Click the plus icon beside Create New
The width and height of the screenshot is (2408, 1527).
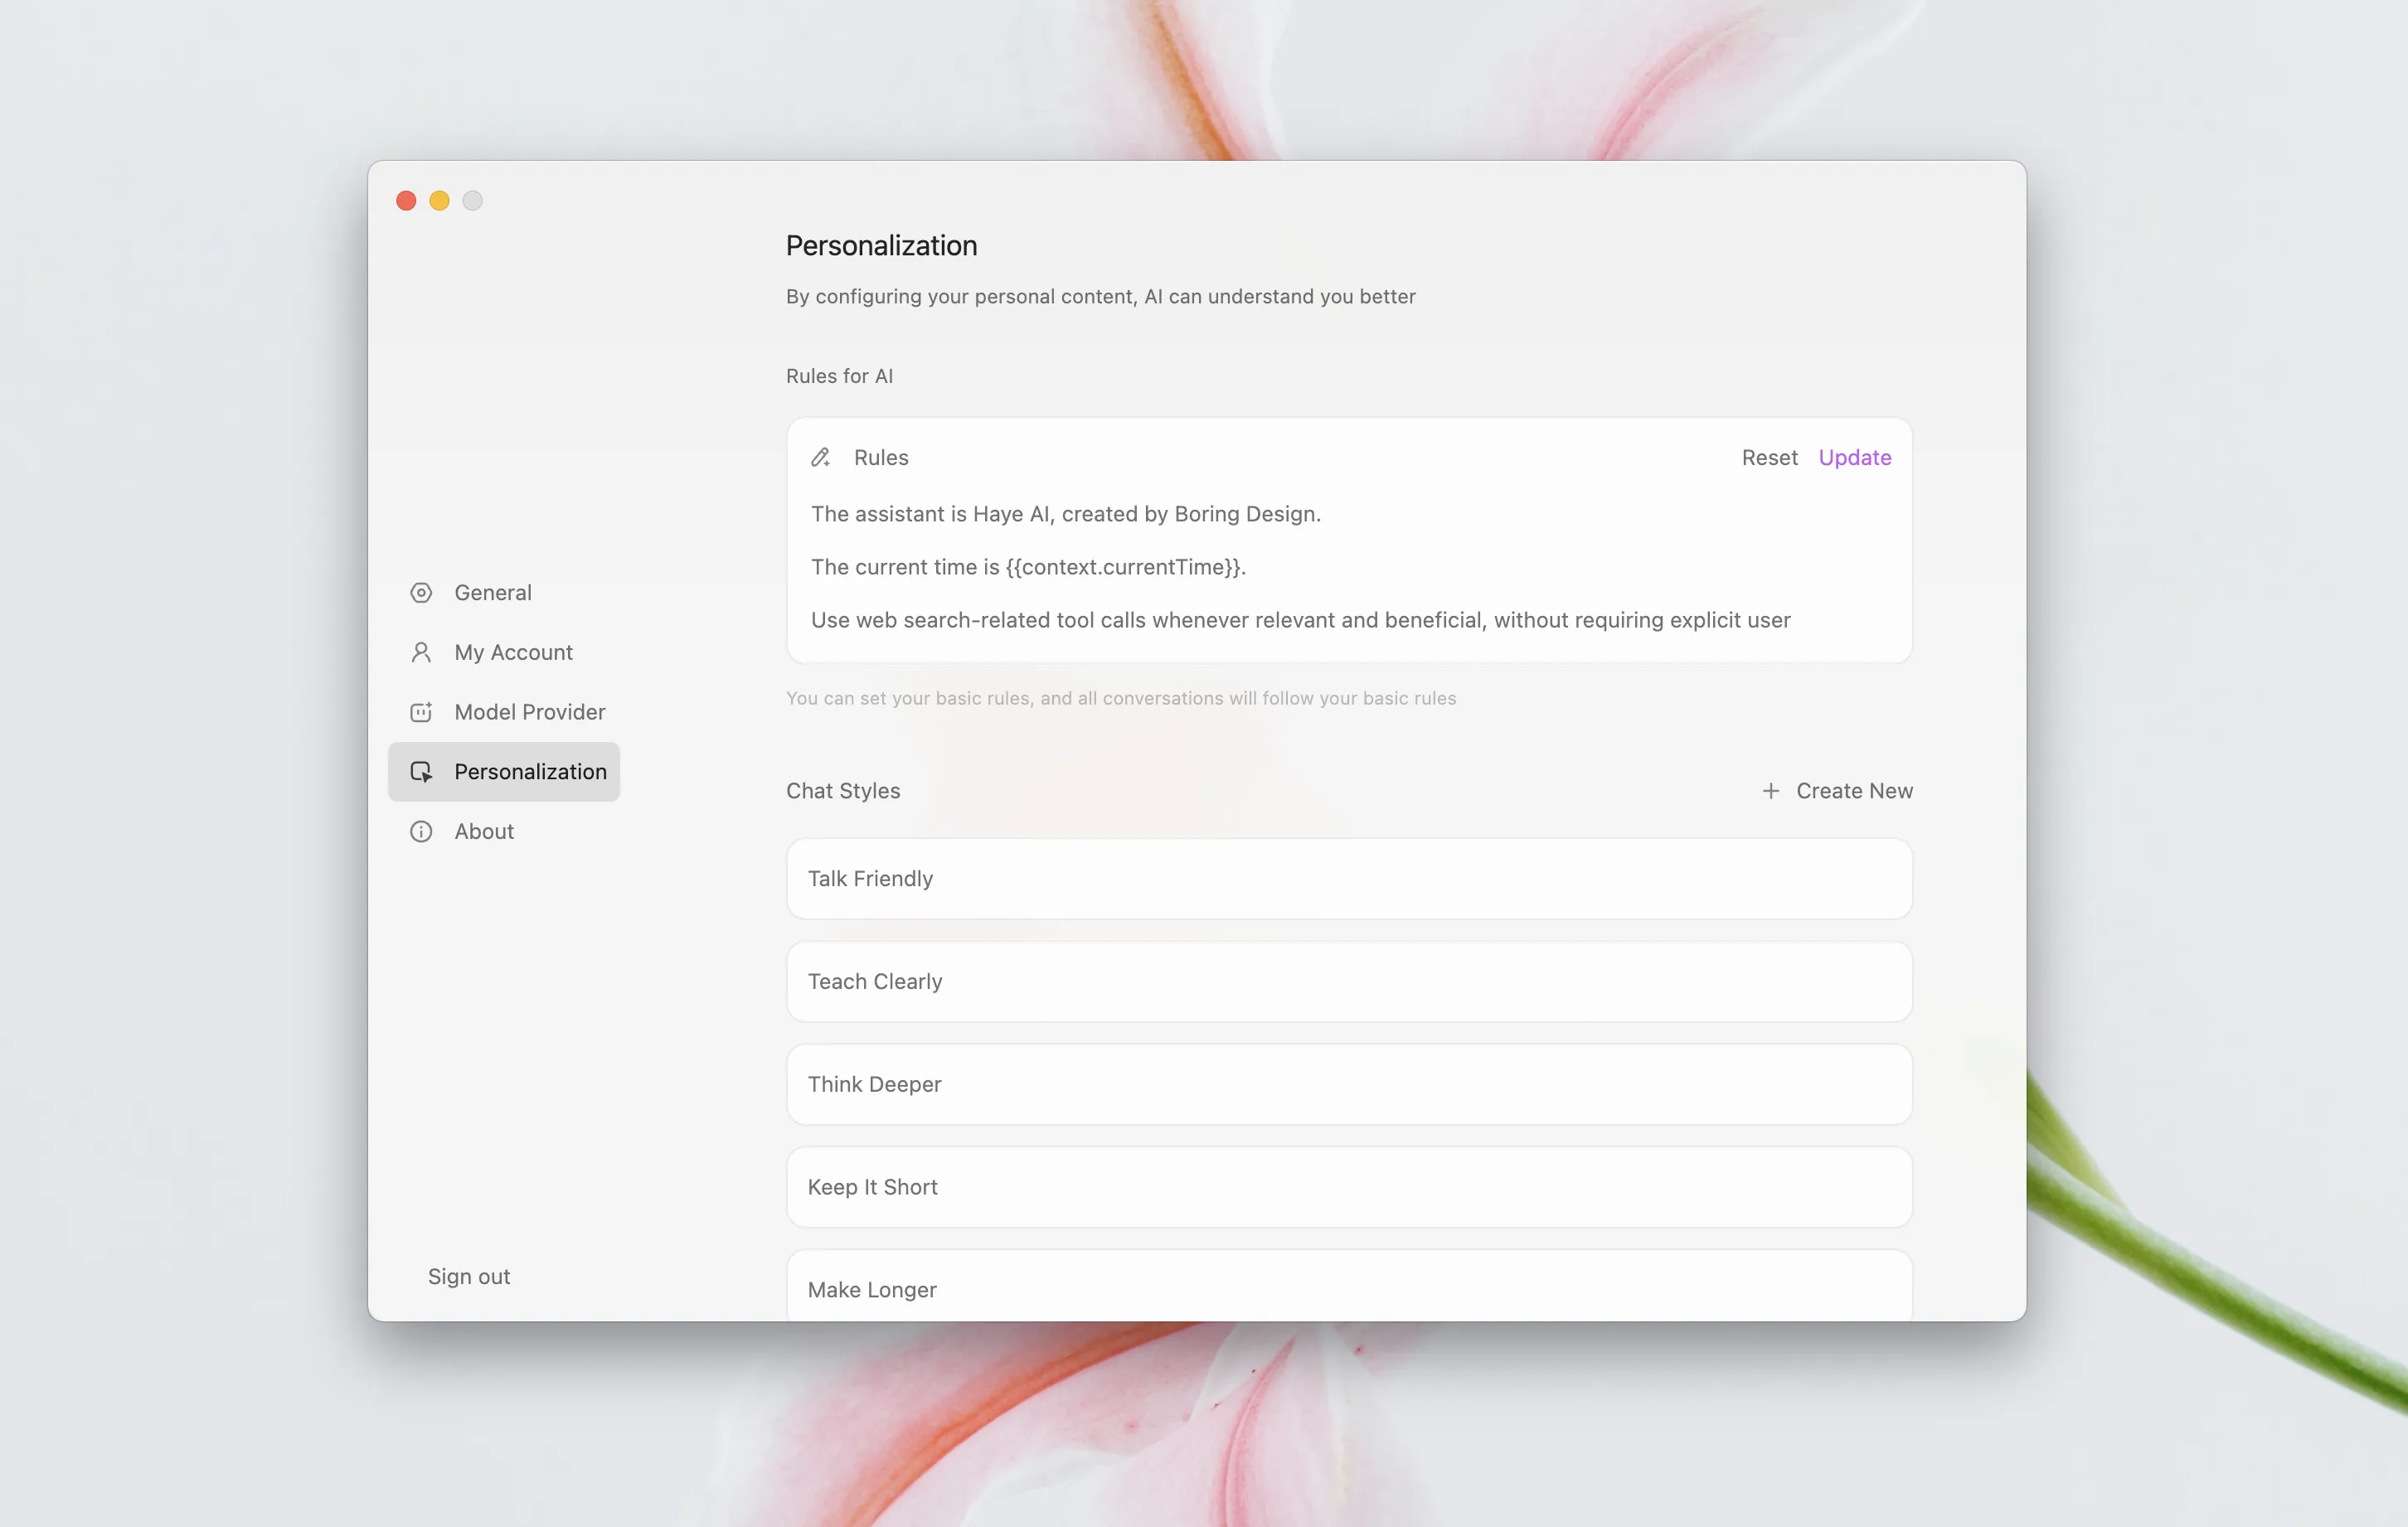coord(1770,791)
